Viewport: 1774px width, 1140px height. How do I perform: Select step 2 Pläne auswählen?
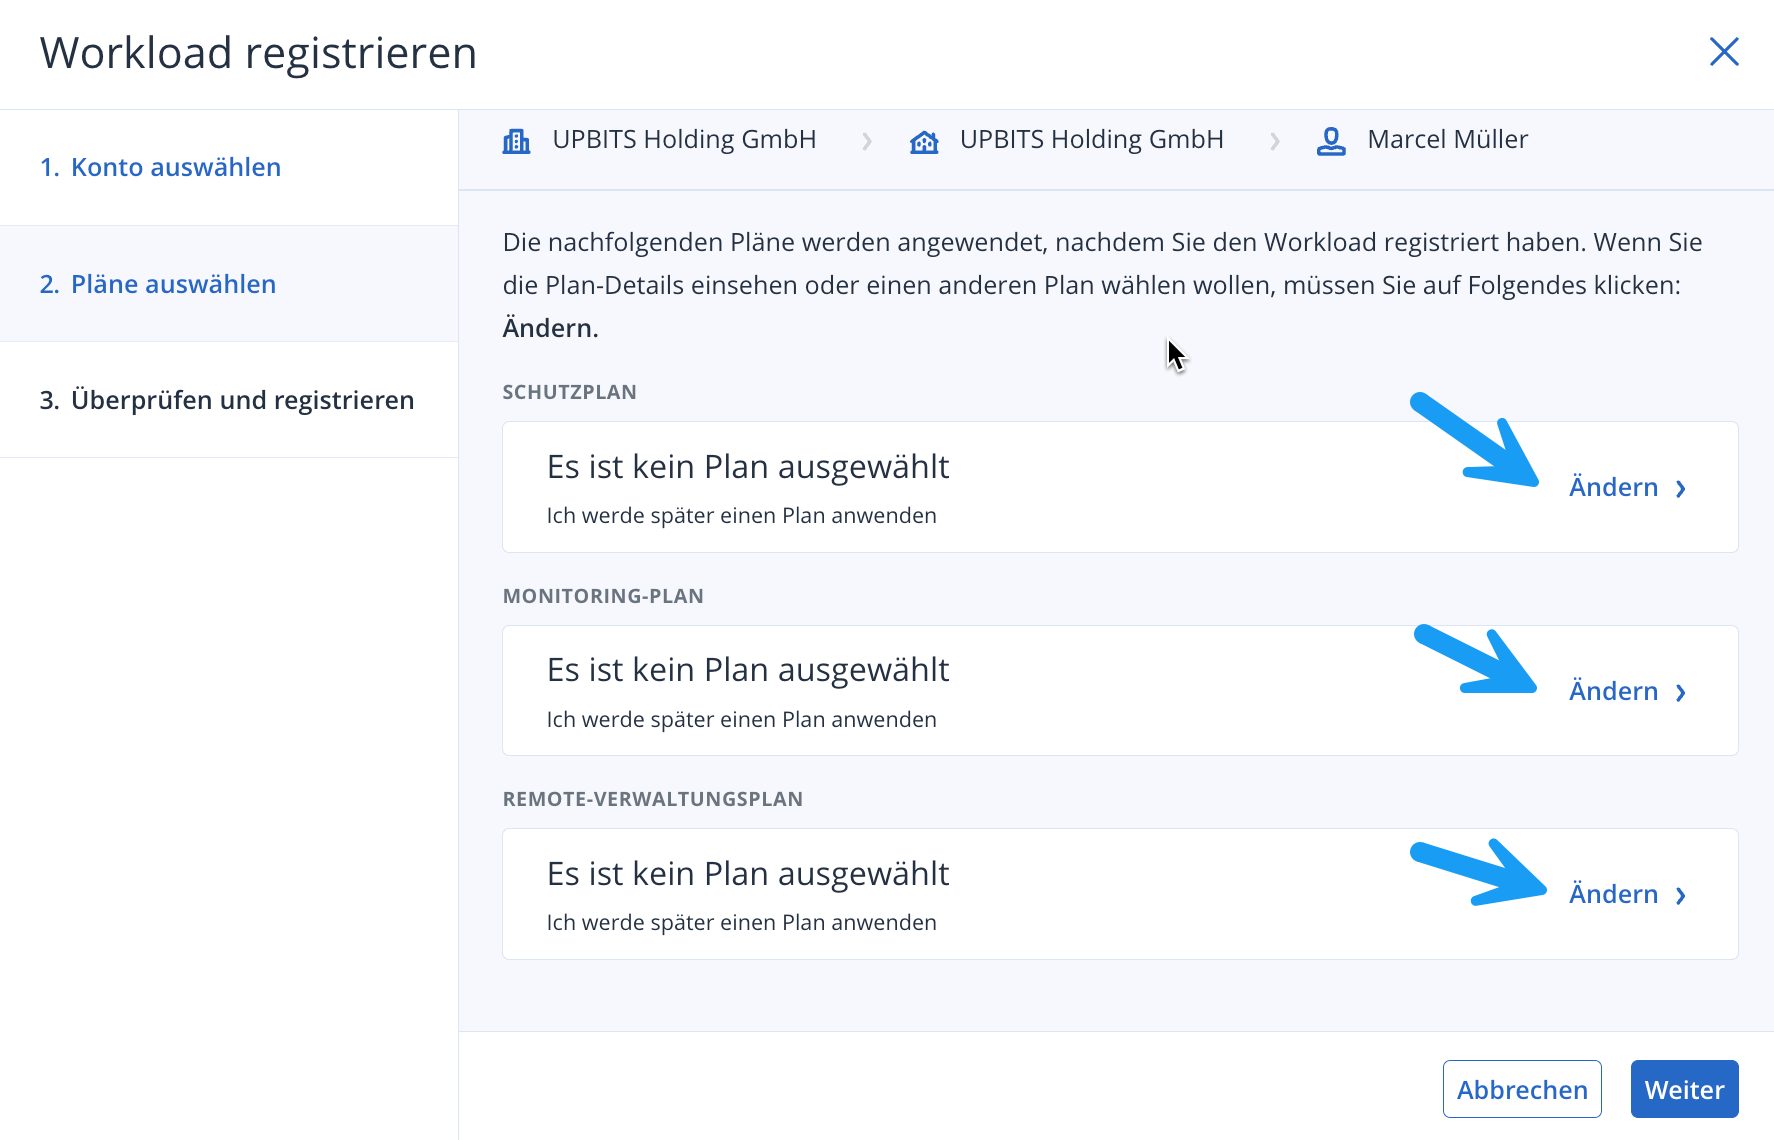[158, 284]
